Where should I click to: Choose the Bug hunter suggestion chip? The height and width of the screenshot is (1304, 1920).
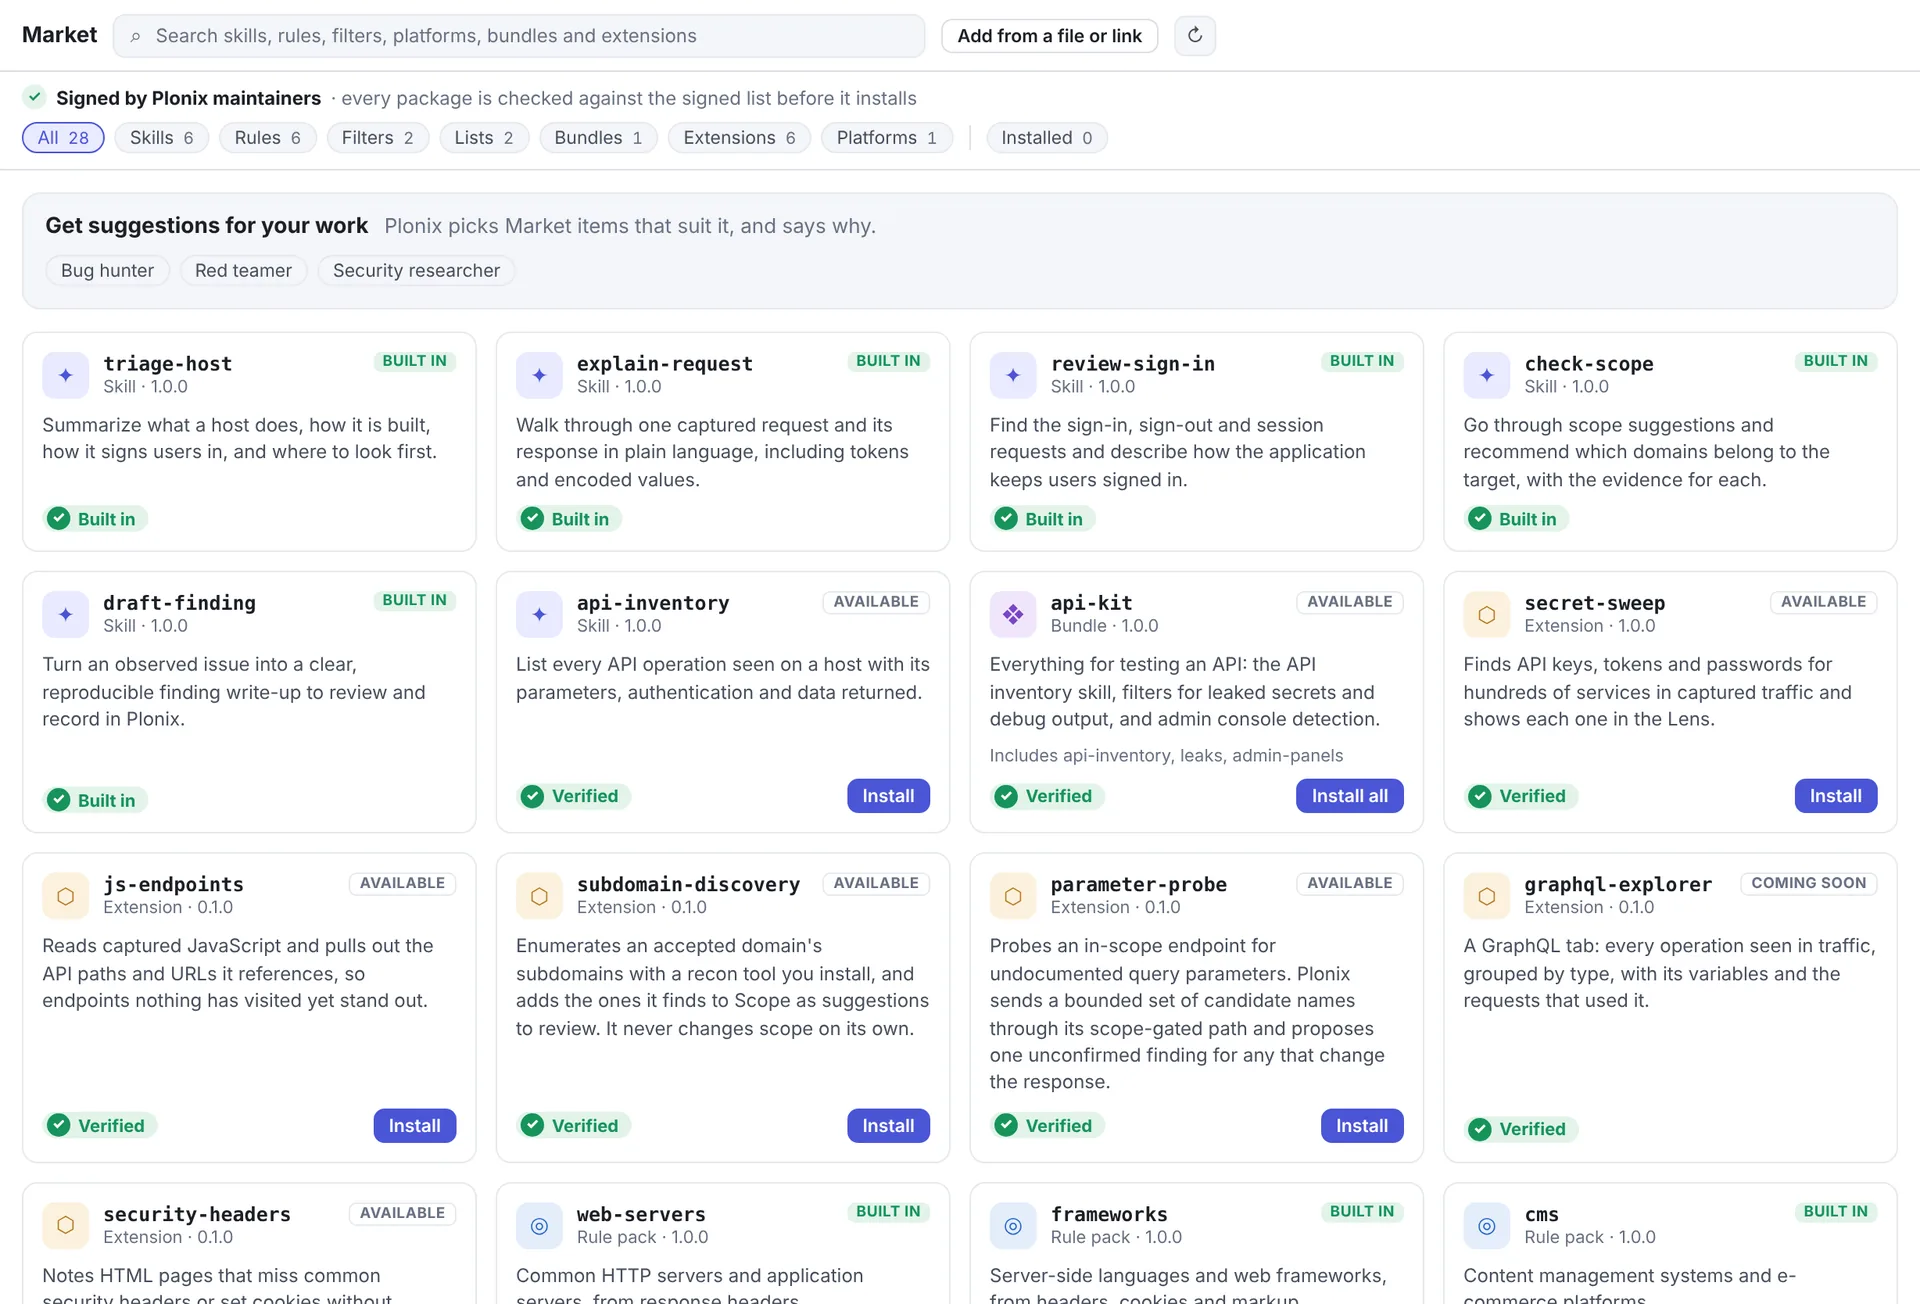click(x=107, y=271)
